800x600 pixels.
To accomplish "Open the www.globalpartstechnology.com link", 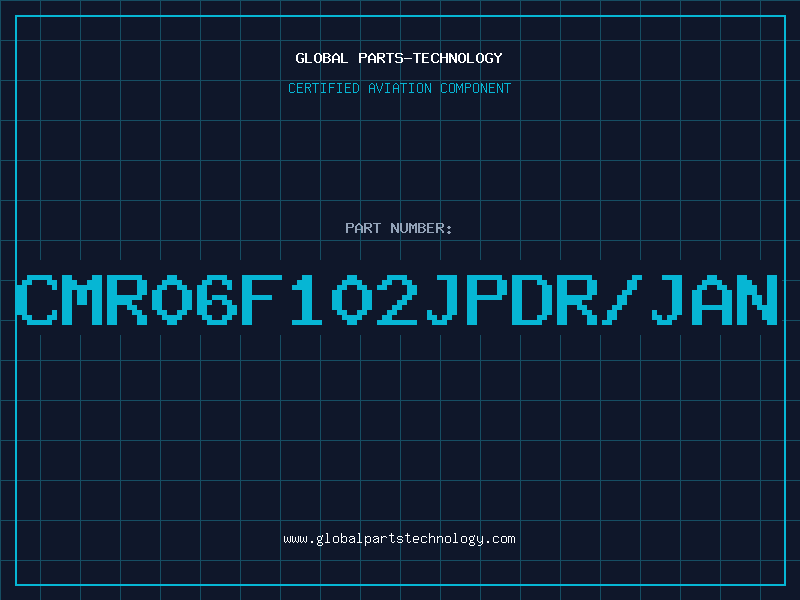I will click(399, 539).
